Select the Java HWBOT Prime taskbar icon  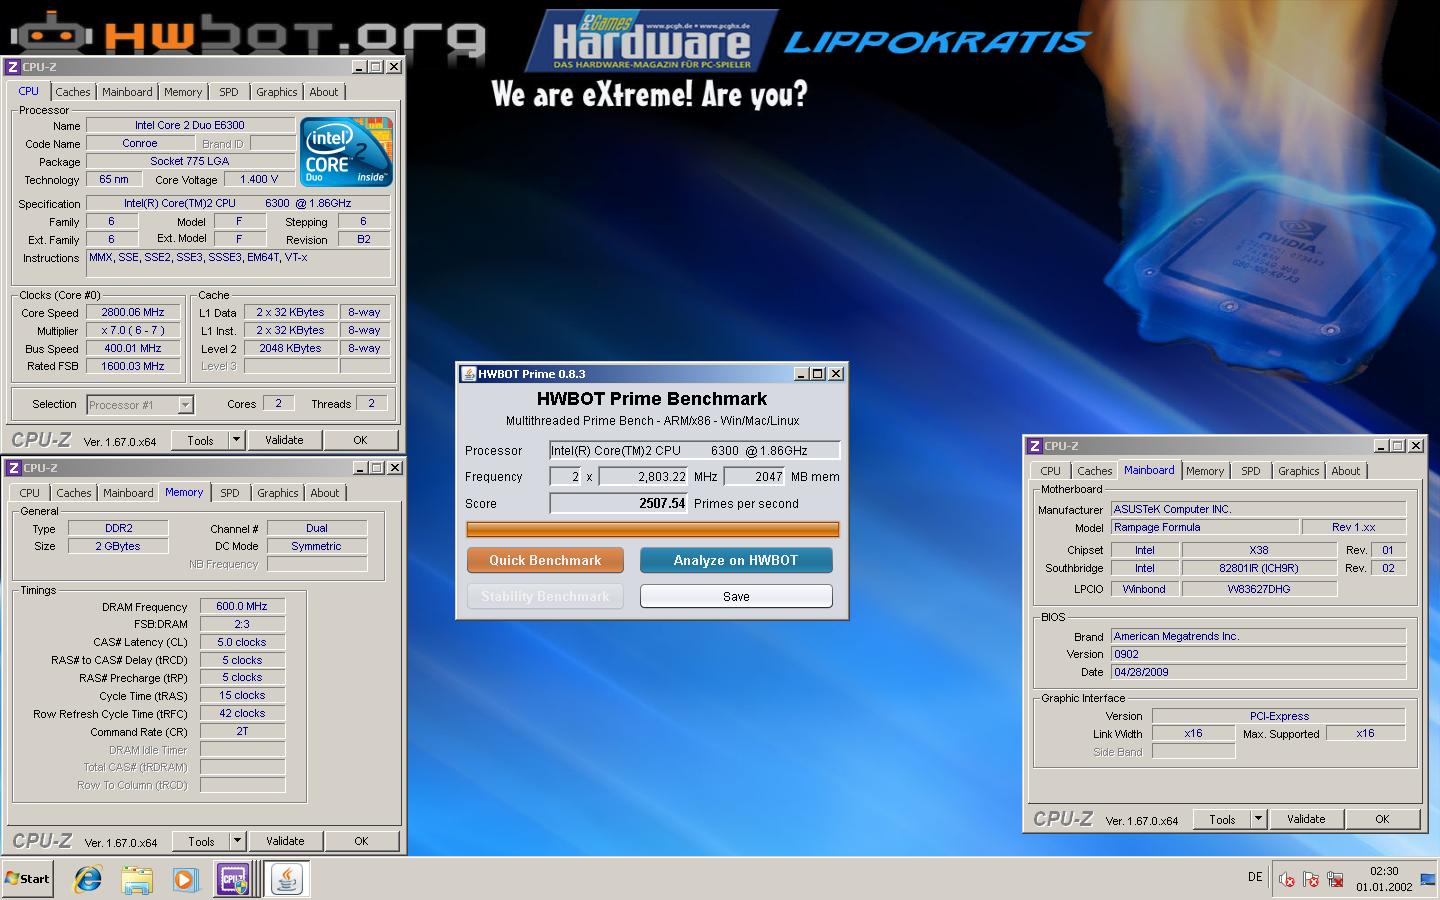click(x=287, y=879)
